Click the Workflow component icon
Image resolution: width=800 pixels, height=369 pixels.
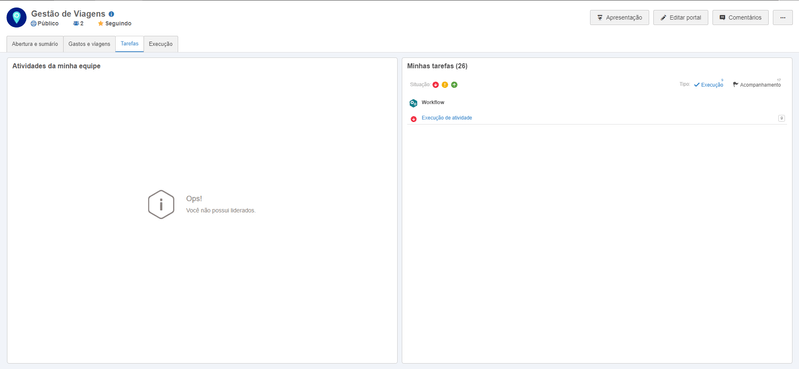coord(413,103)
